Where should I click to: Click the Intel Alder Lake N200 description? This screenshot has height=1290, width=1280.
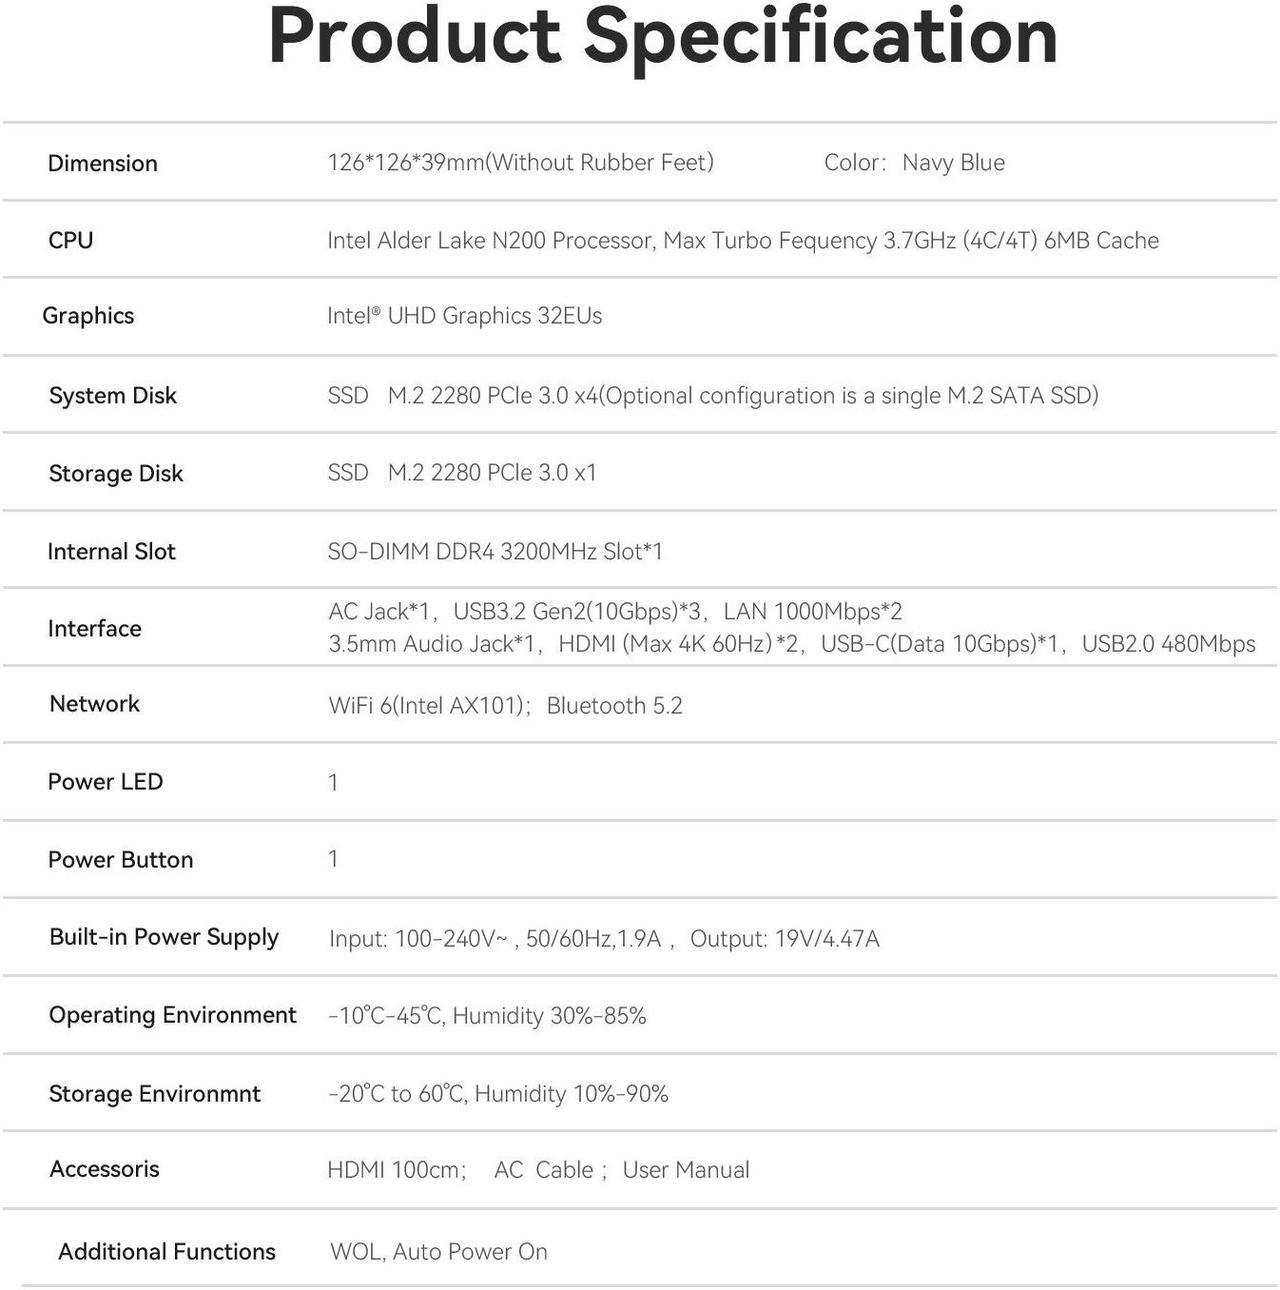point(743,240)
